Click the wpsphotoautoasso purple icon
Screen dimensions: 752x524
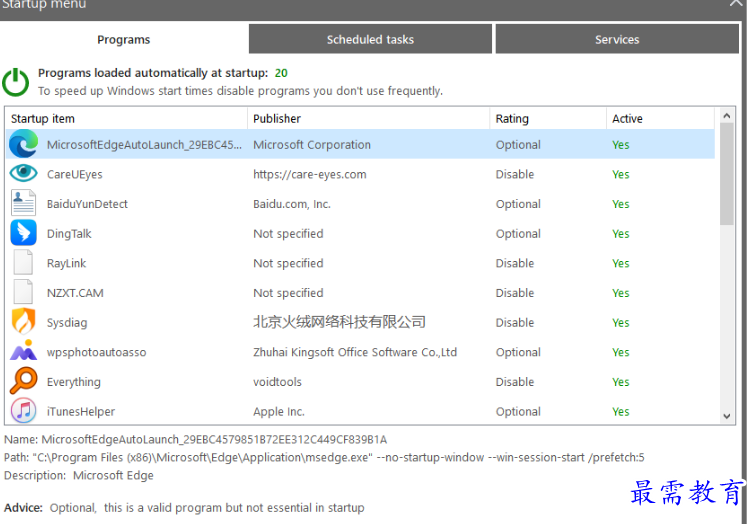23,351
